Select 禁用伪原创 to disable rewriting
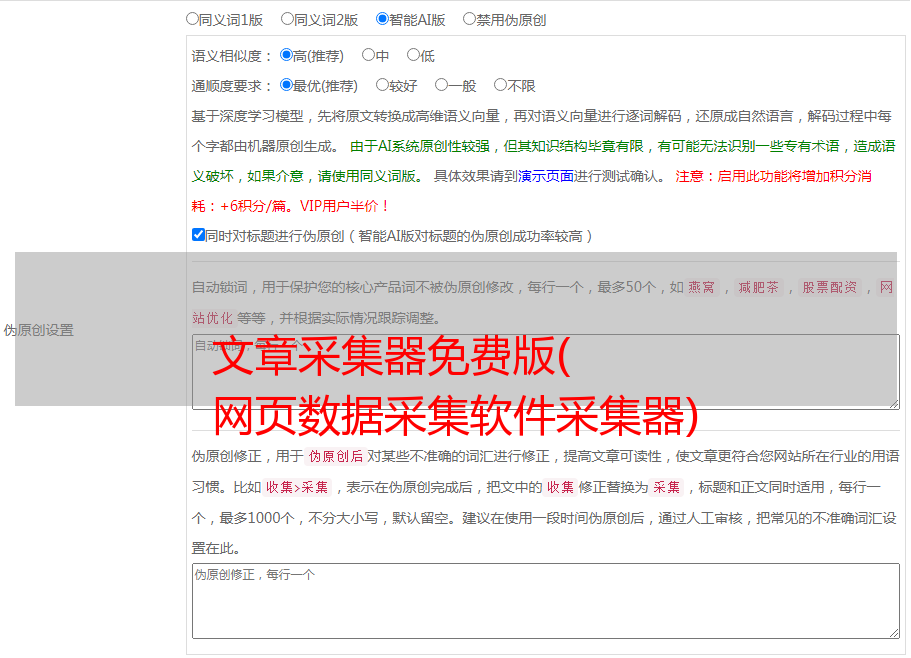 (469, 19)
